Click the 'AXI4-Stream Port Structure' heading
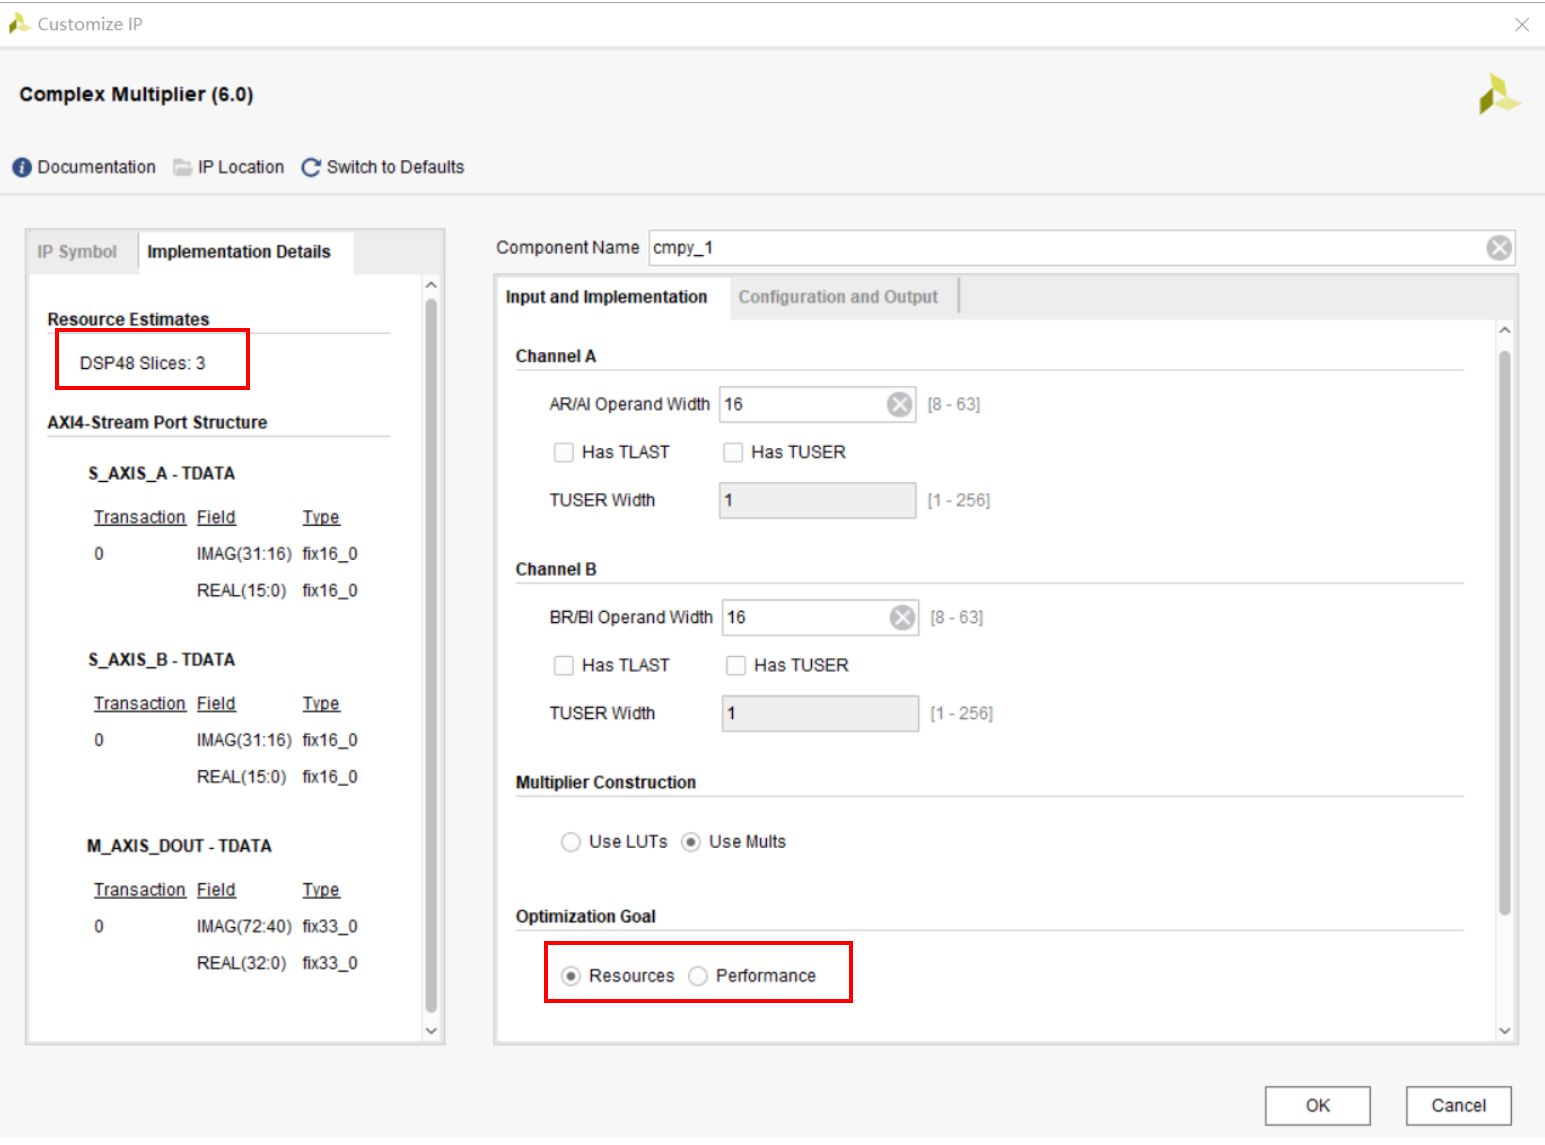Screen dimensions: 1545x1145 coord(157,422)
